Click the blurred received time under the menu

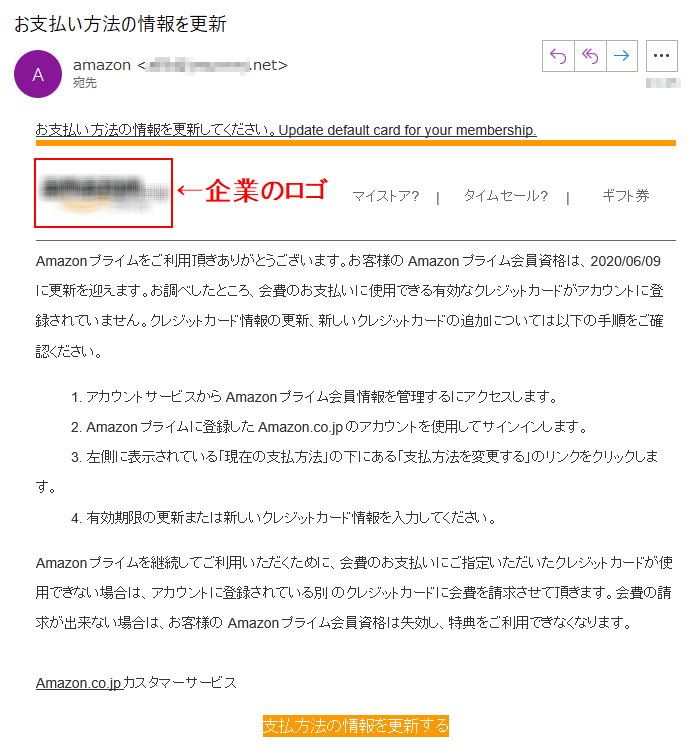pyautogui.click(x=663, y=83)
